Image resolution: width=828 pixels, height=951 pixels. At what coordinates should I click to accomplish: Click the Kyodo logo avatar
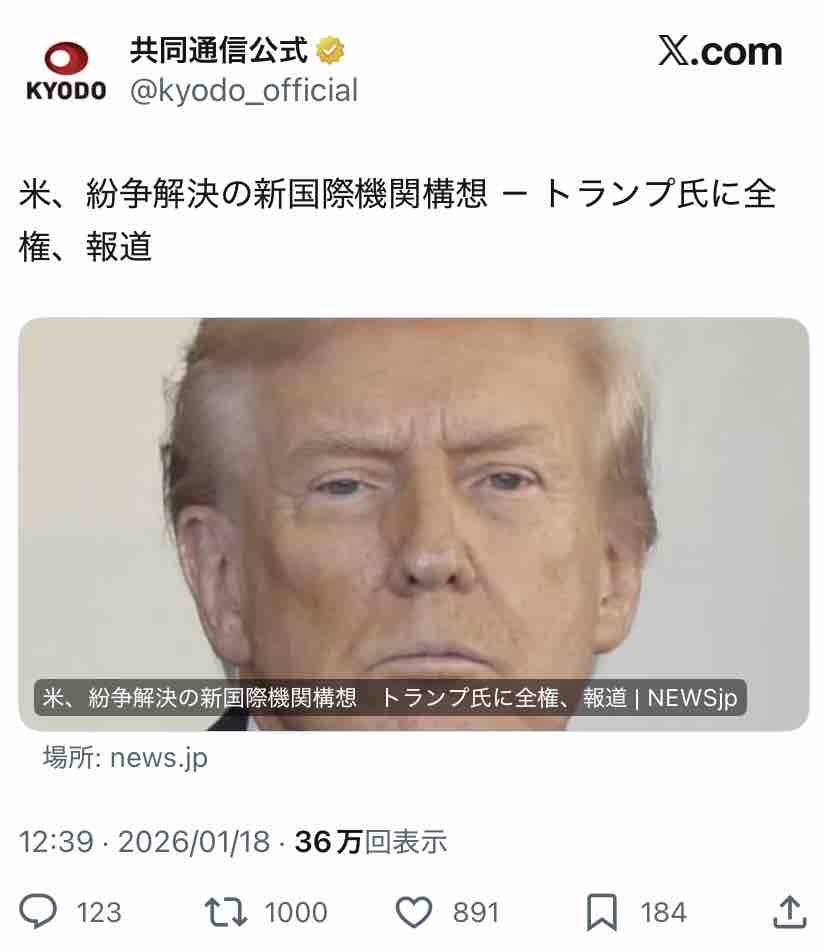coord(66,71)
